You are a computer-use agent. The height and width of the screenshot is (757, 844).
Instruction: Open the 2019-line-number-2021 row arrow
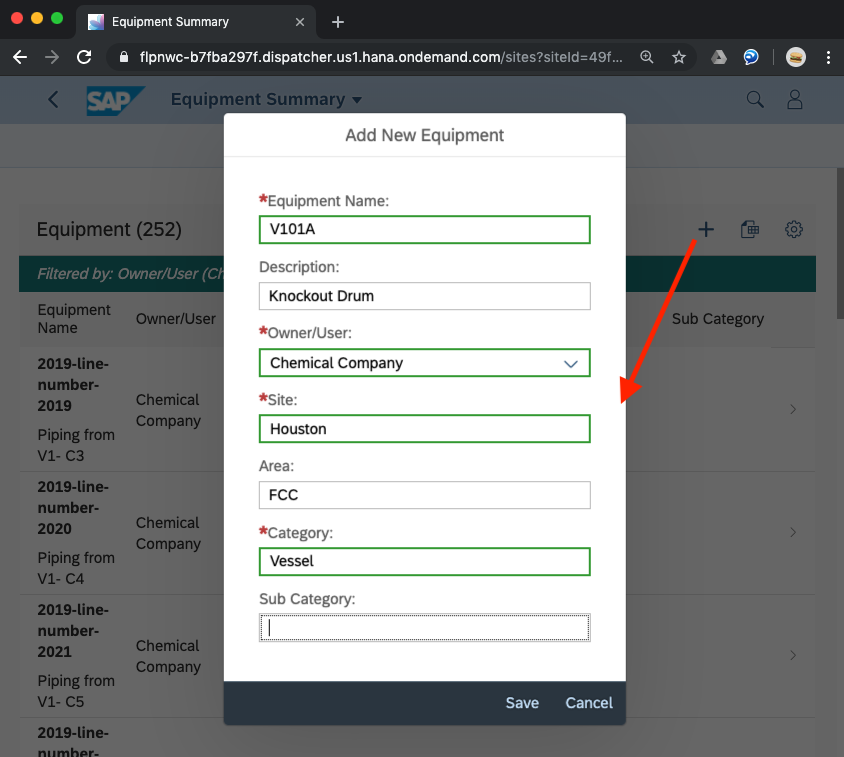coord(793,655)
